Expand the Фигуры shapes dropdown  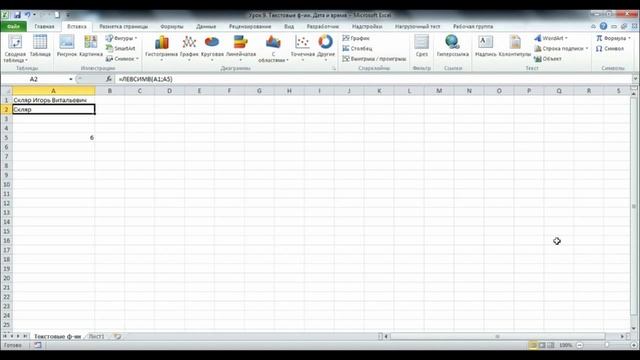(x=136, y=38)
